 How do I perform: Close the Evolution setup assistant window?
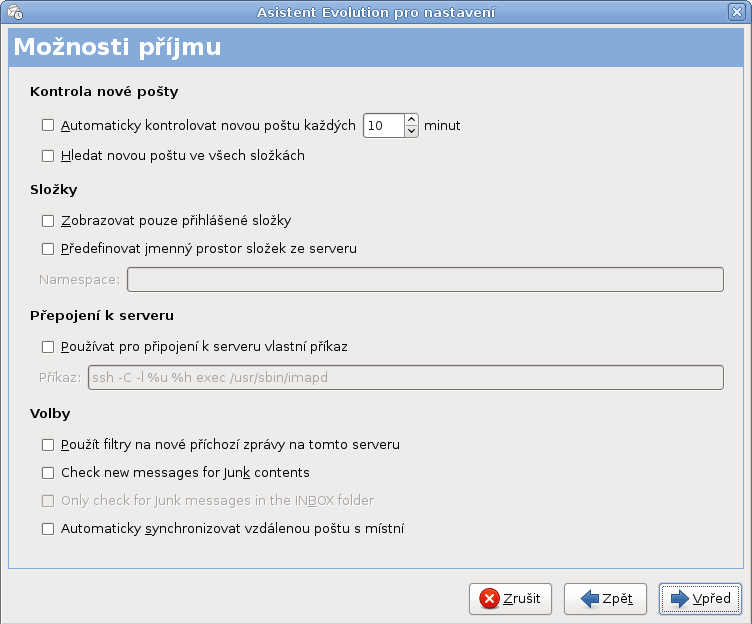pyautogui.click(x=737, y=12)
